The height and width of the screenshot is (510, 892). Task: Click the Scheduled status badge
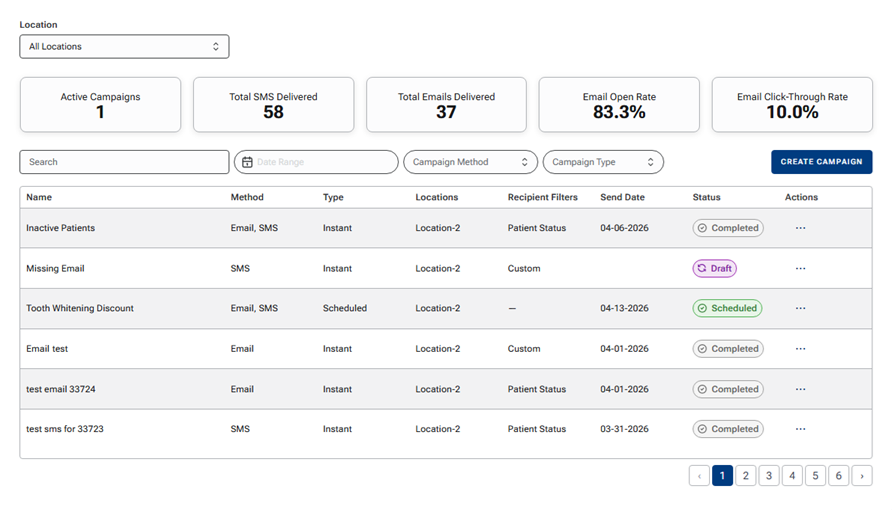point(727,308)
